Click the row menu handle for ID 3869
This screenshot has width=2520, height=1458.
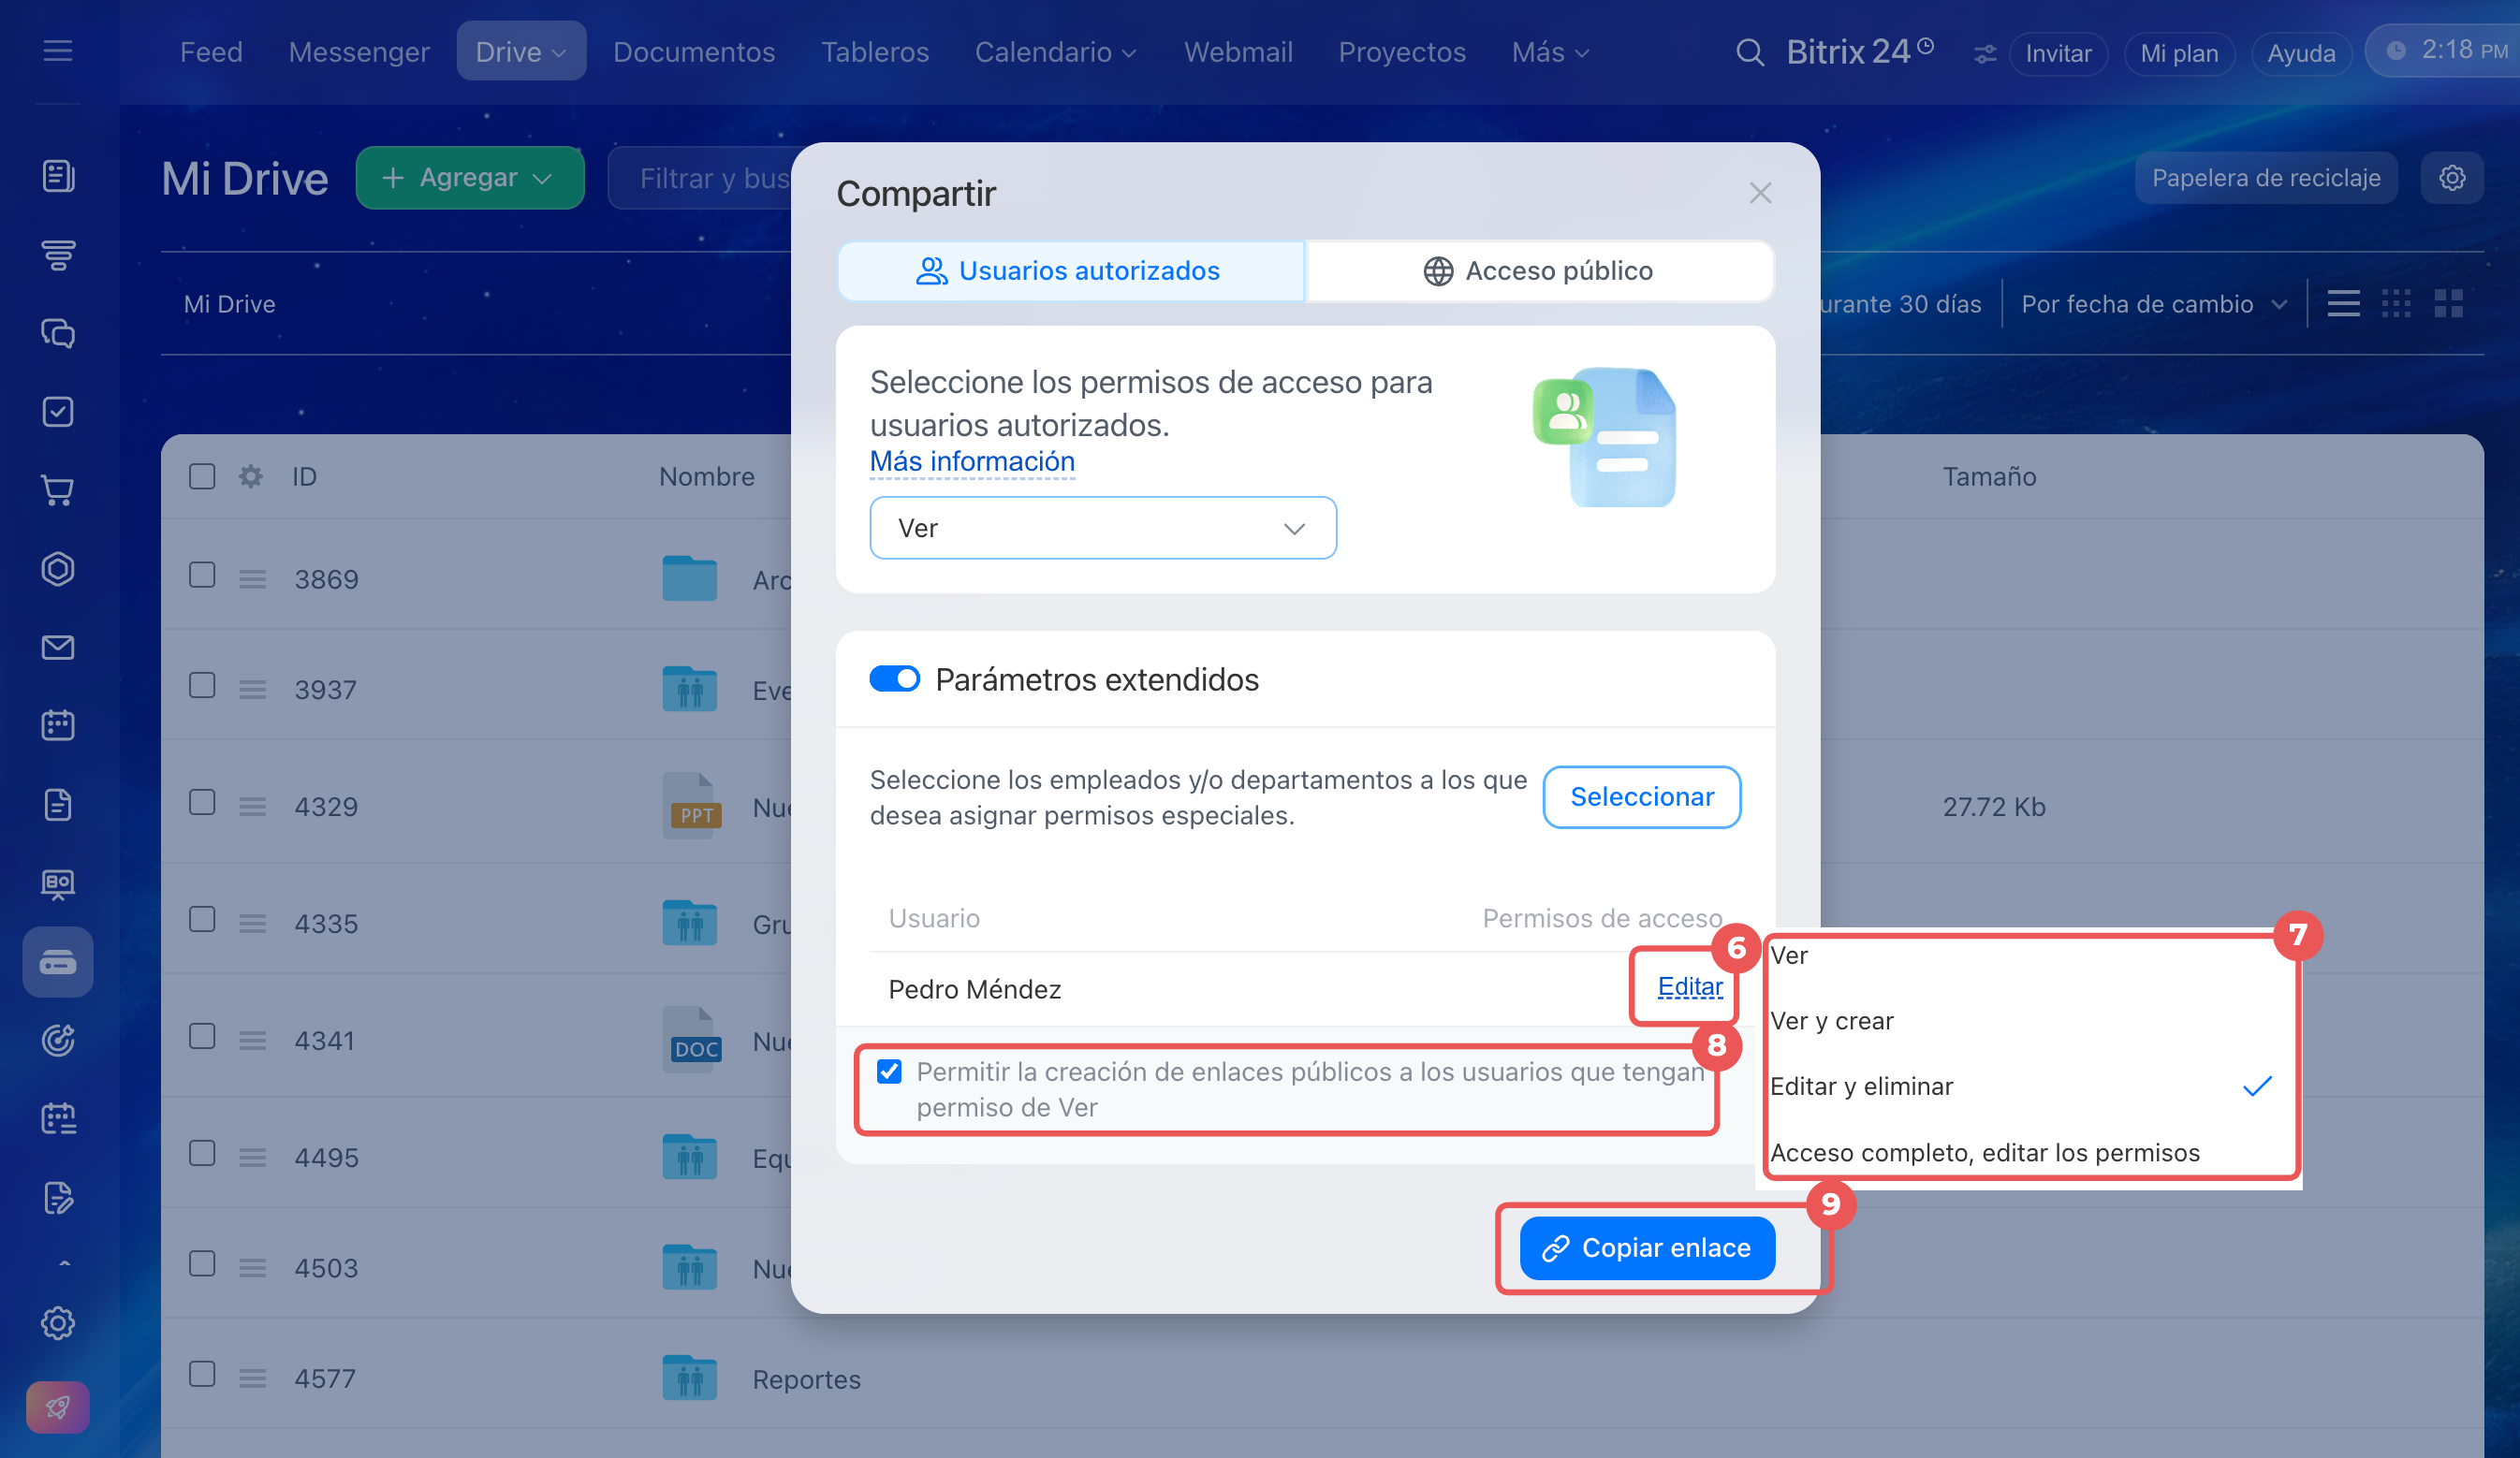click(252, 579)
